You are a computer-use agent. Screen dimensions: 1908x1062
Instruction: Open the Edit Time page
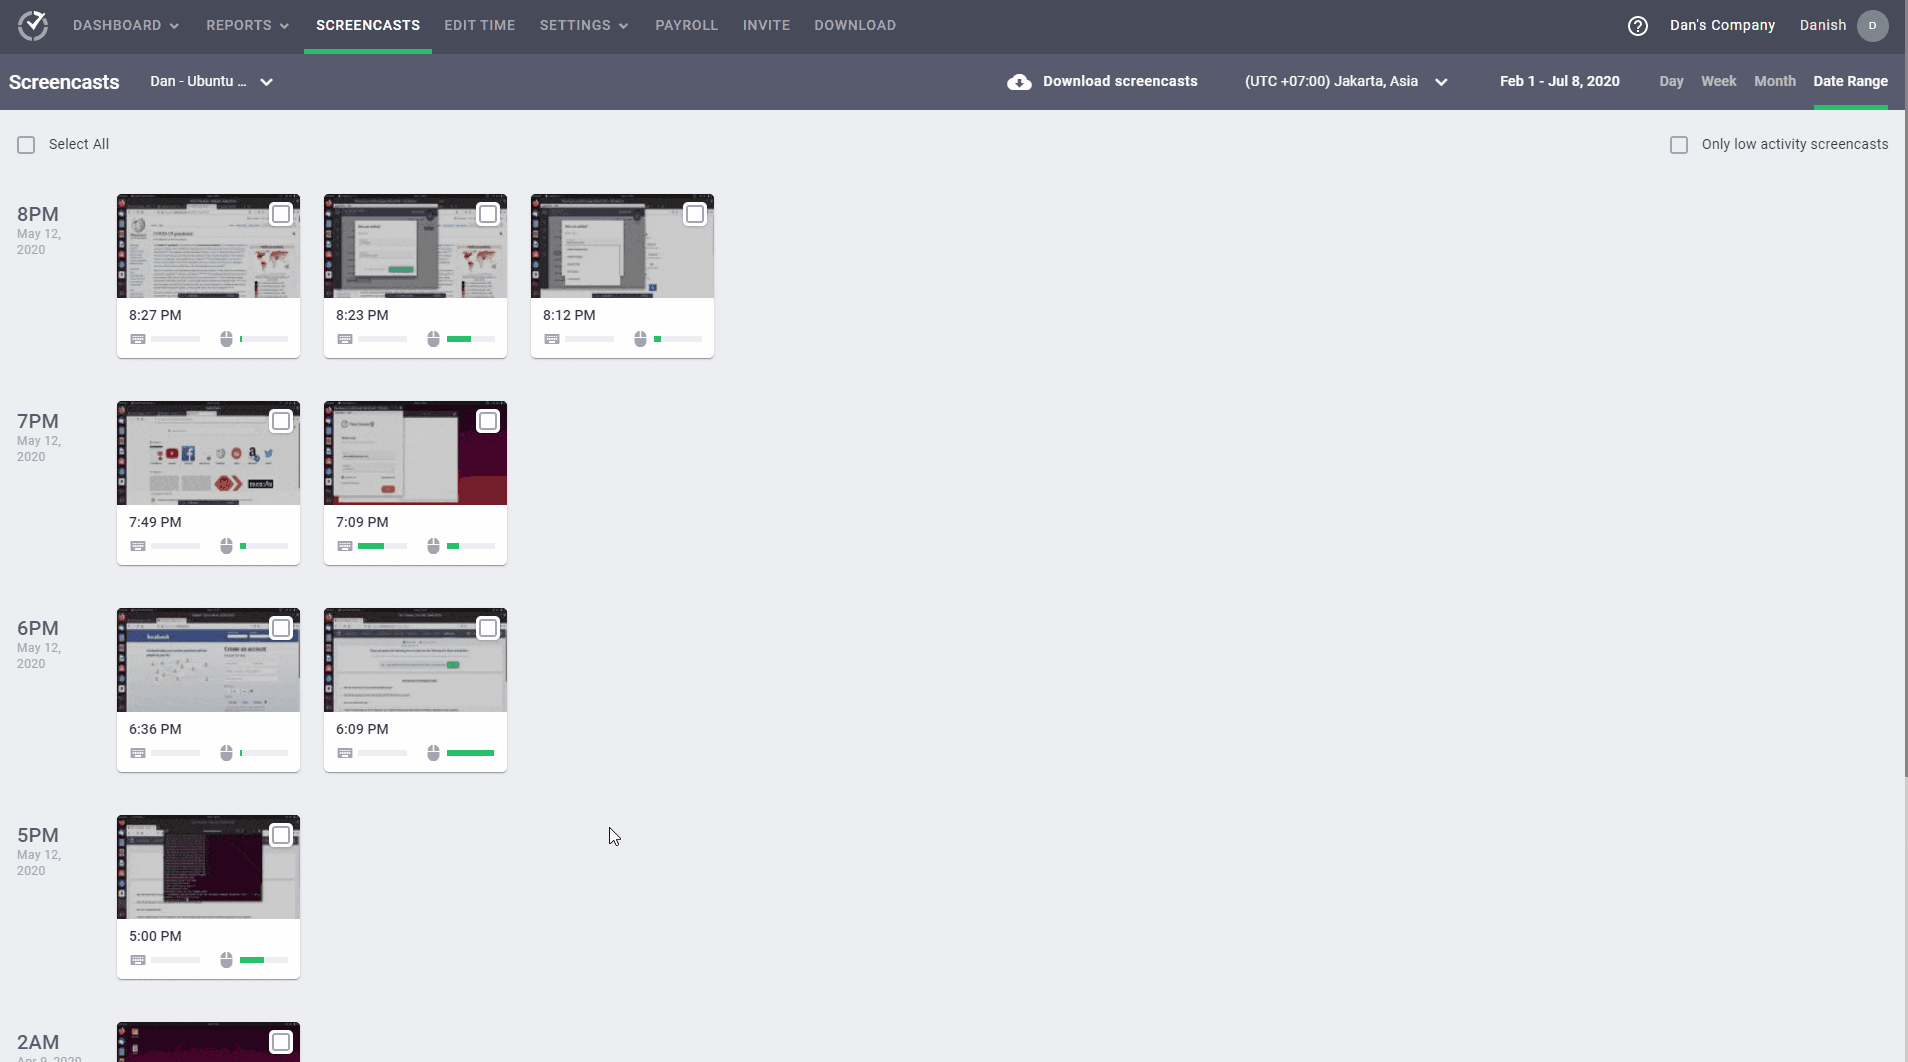pyautogui.click(x=479, y=25)
